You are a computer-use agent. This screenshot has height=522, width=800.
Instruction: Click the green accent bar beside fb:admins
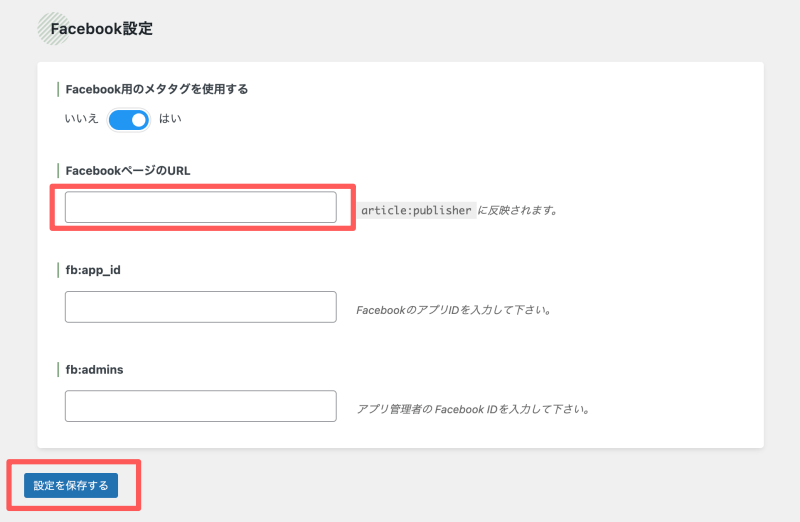coord(58,369)
